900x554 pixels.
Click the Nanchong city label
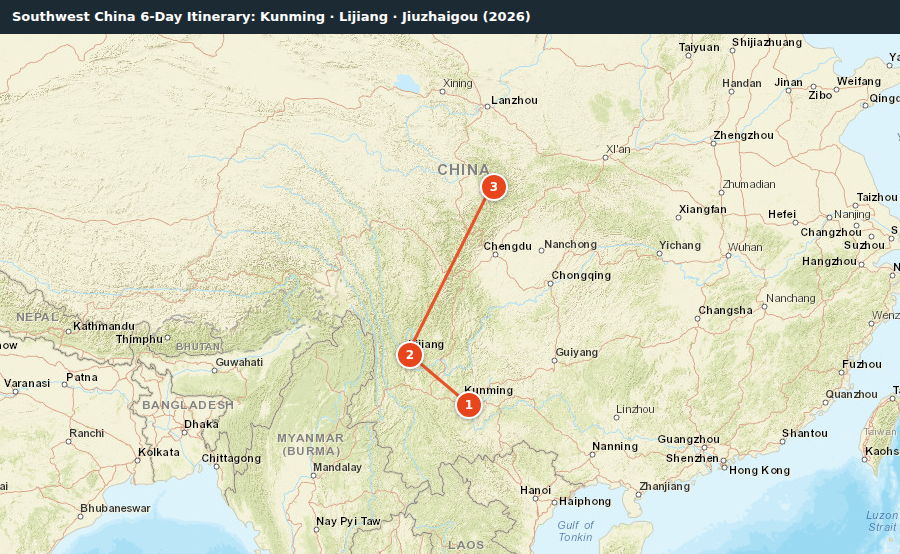pos(571,245)
